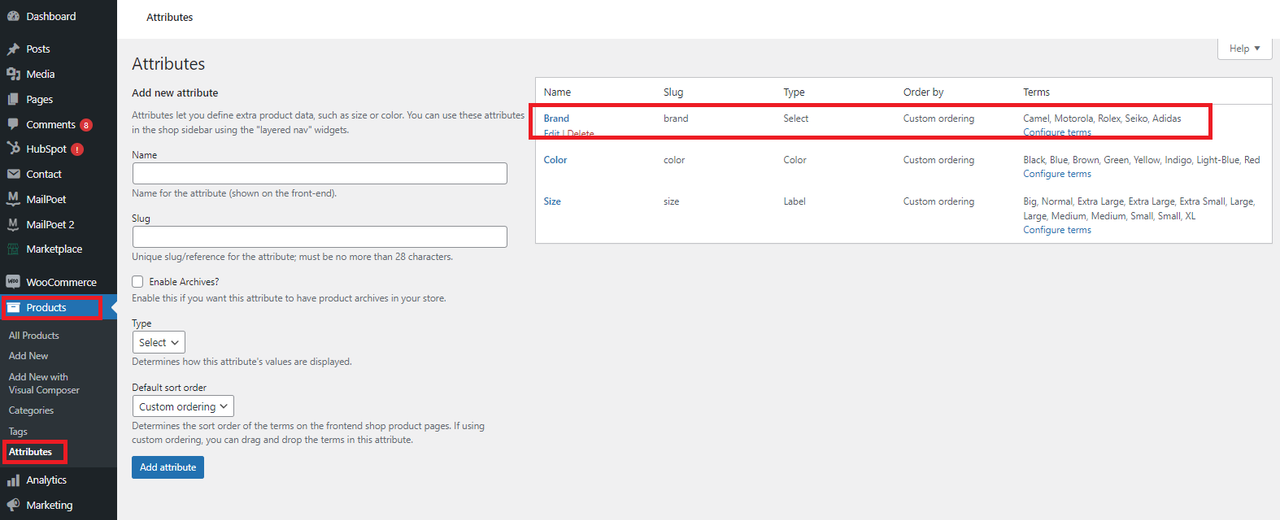1280x520 pixels.
Task: Open Tags submenu item
Action: tap(18, 432)
